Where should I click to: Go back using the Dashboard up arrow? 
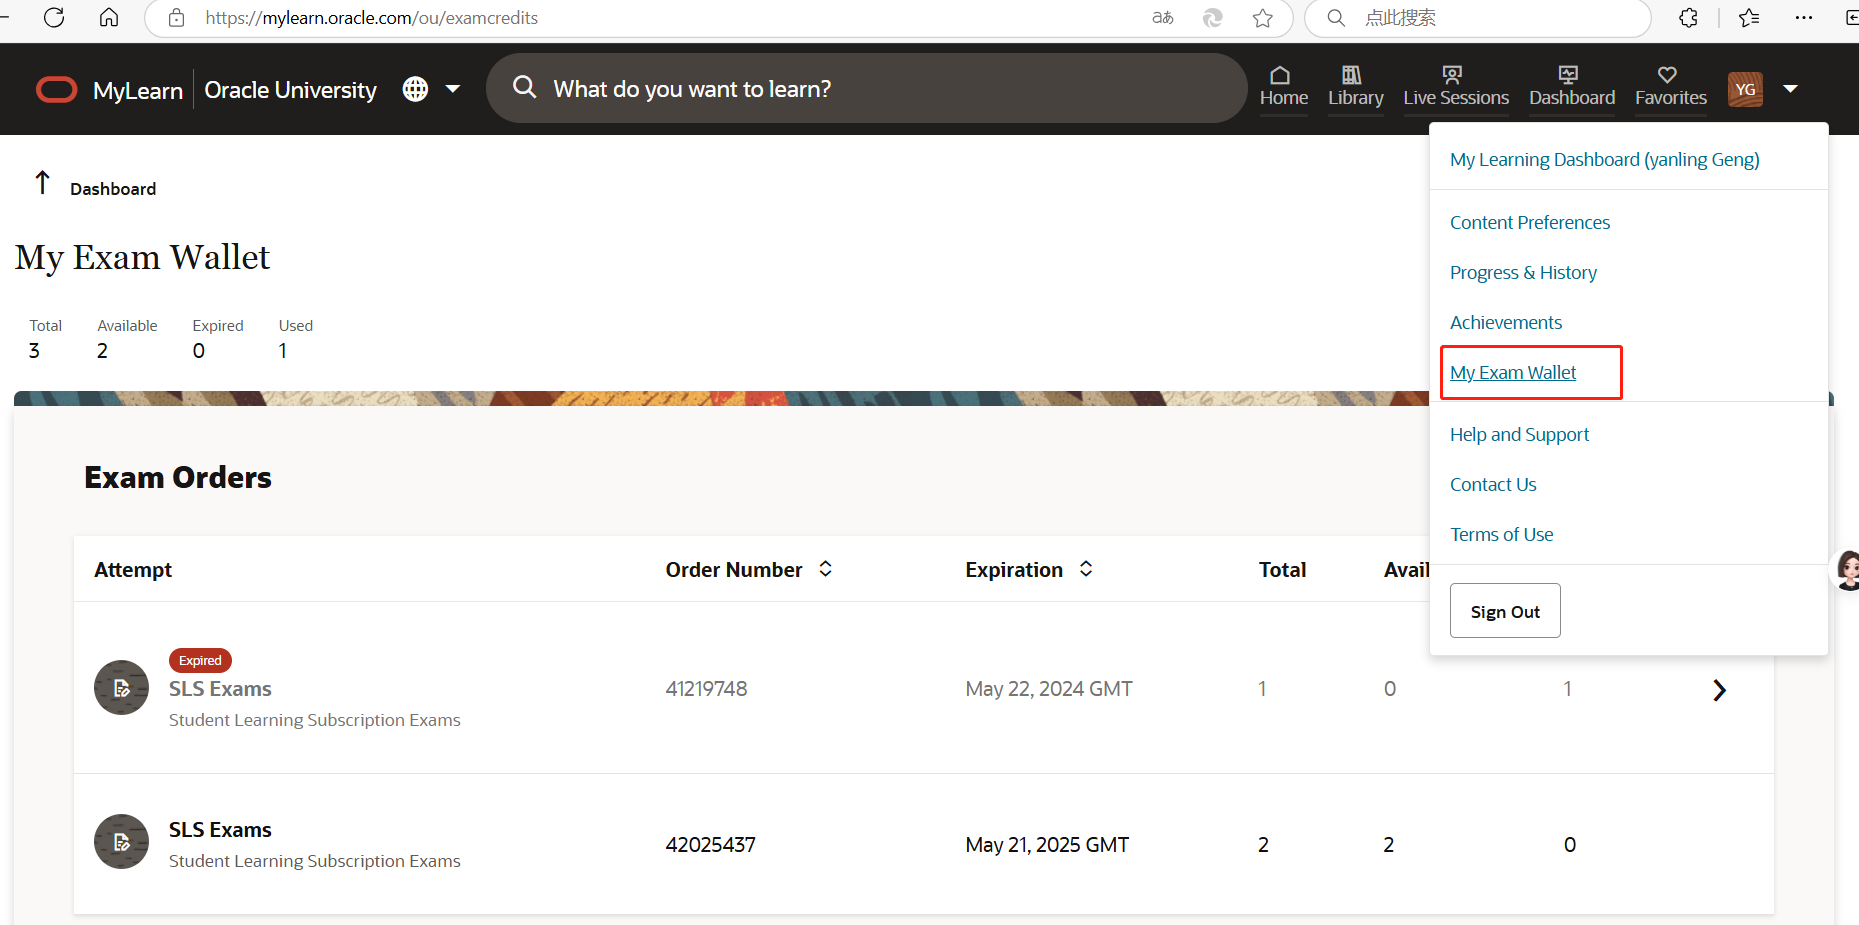click(42, 182)
